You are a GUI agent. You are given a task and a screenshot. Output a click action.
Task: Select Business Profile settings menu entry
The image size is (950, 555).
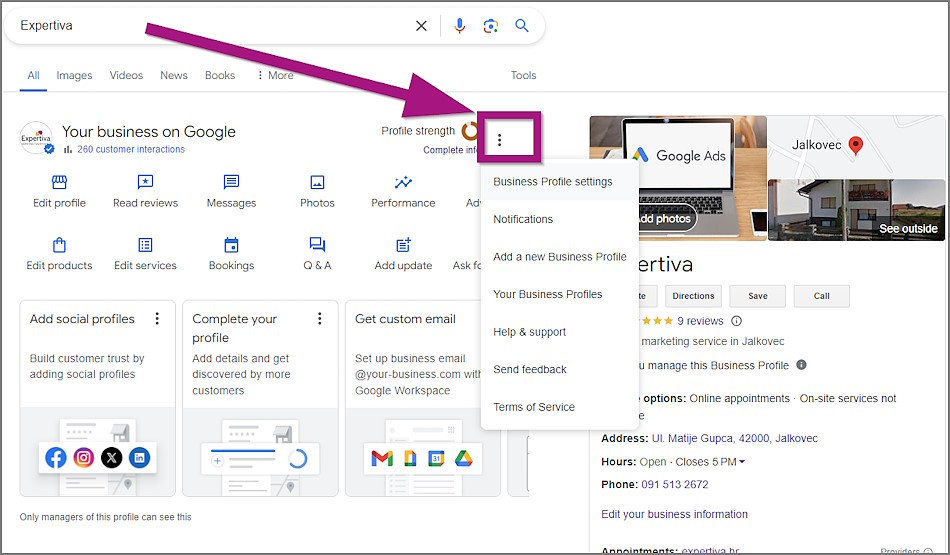[x=559, y=182]
